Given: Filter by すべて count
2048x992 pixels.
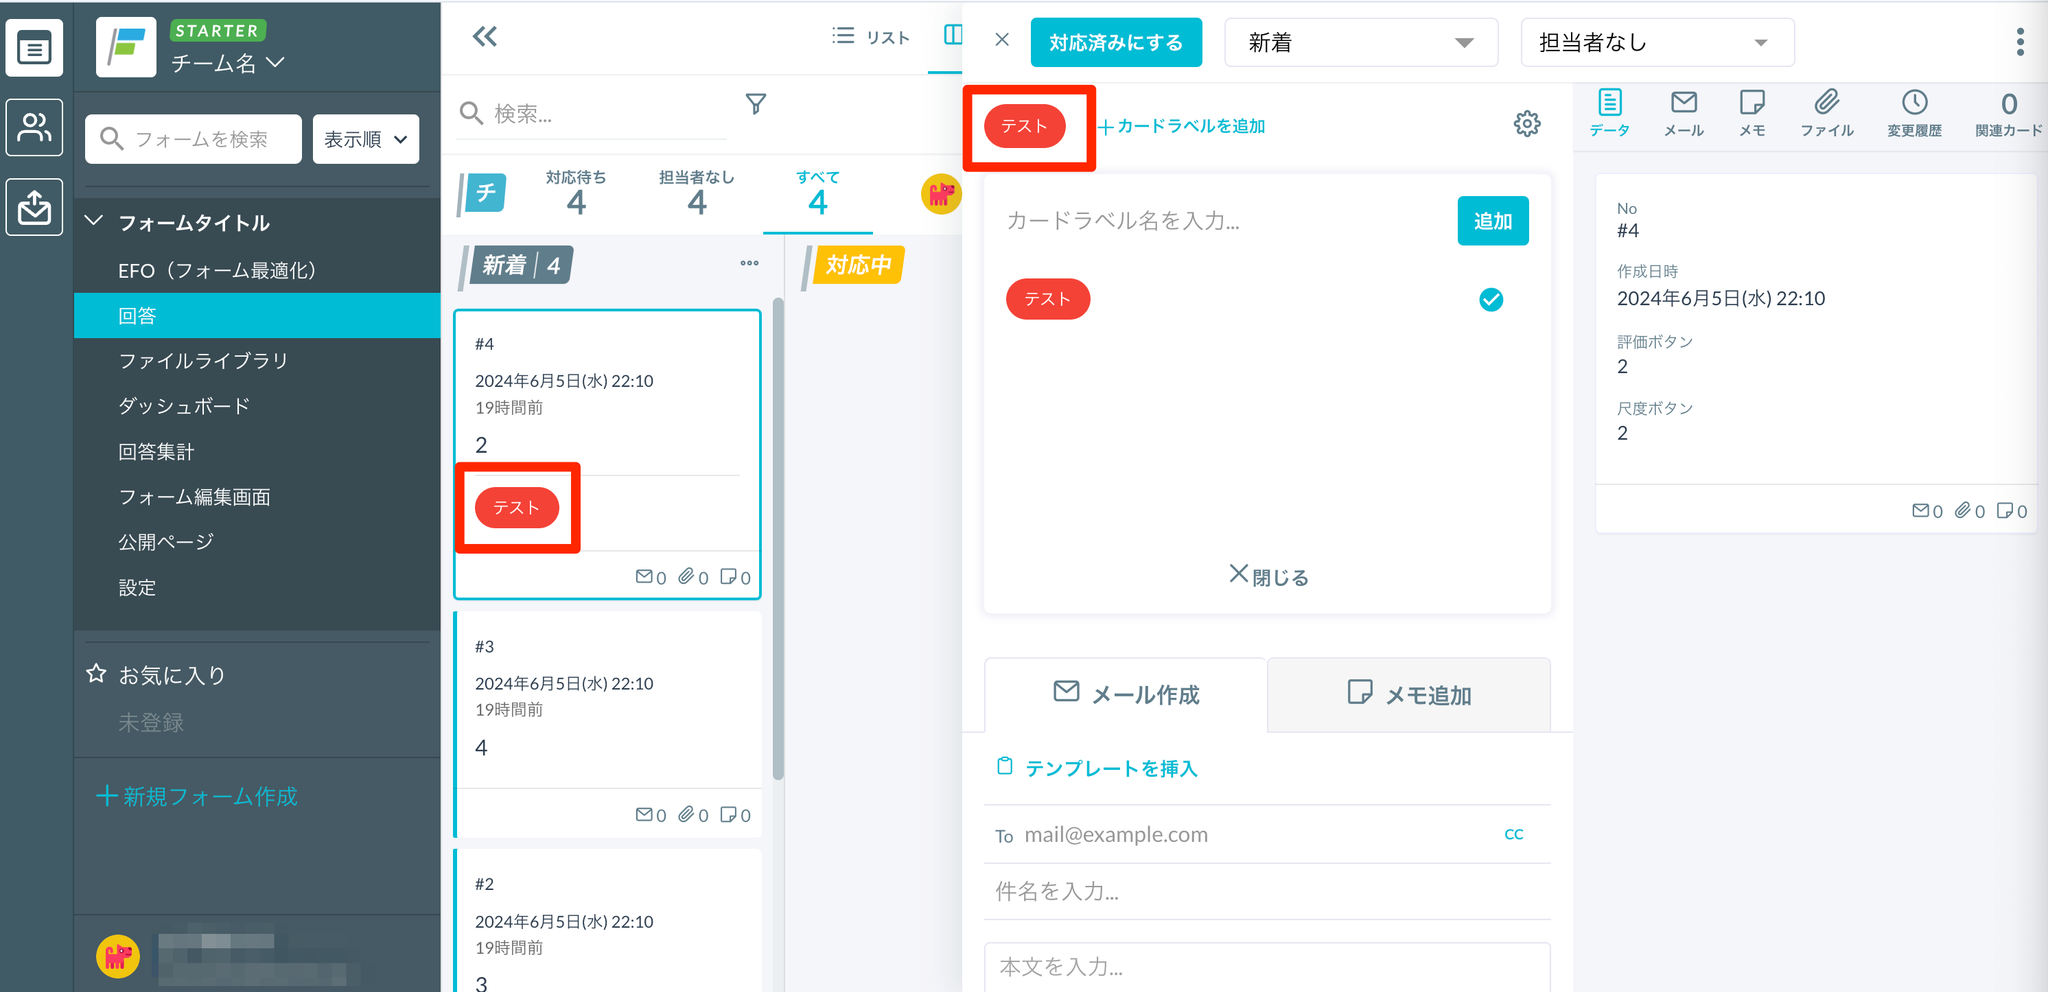Looking at the screenshot, I should (x=818, y=193).
